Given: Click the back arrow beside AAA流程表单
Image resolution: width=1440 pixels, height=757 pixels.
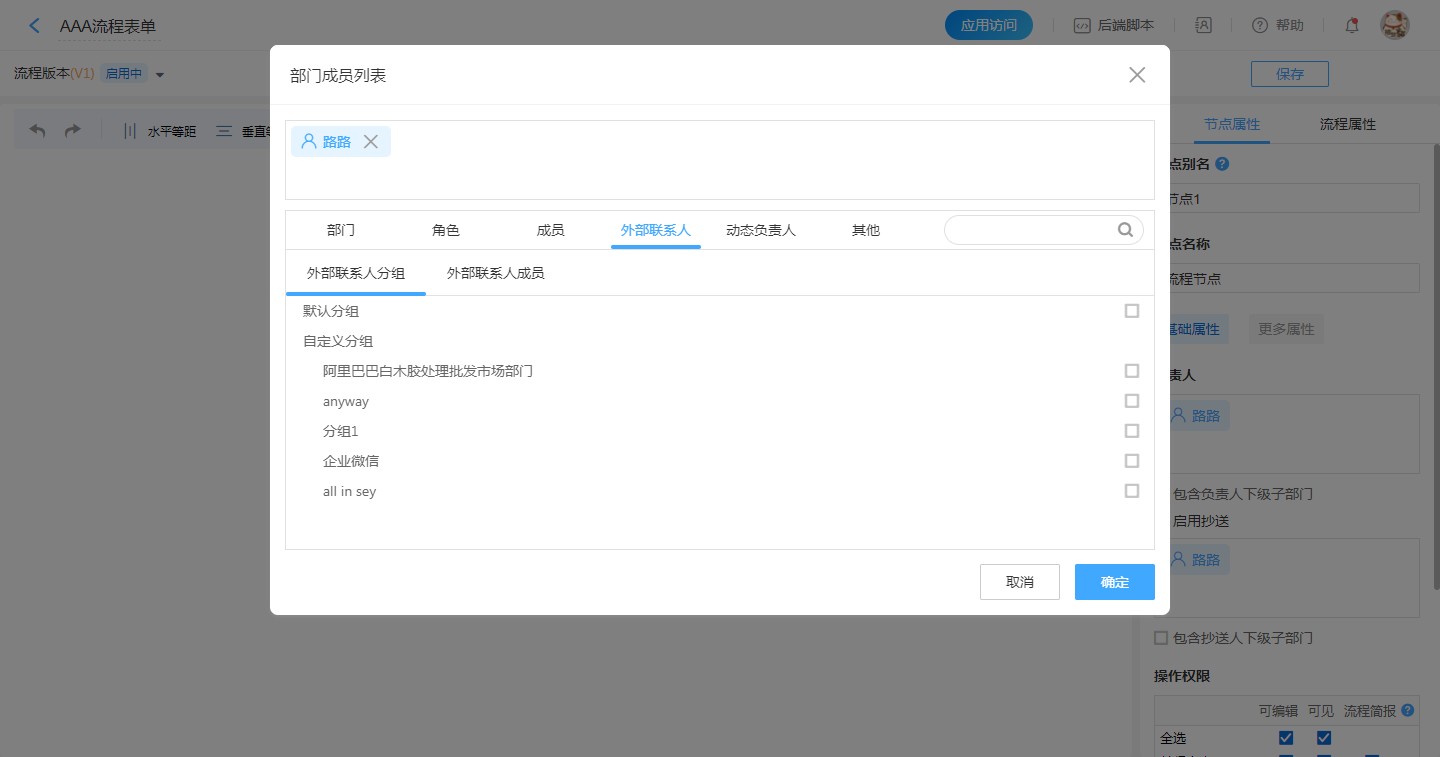Looking at the screenshot, I should click(35, 26).
